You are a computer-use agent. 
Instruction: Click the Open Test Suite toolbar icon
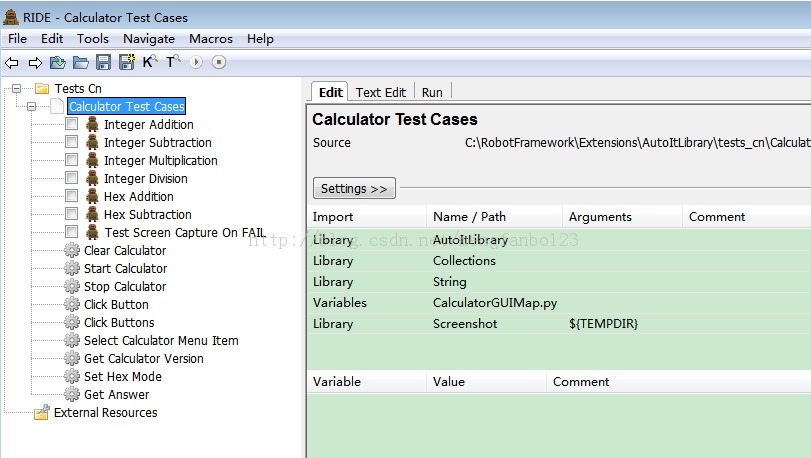(x=57, y=63)
